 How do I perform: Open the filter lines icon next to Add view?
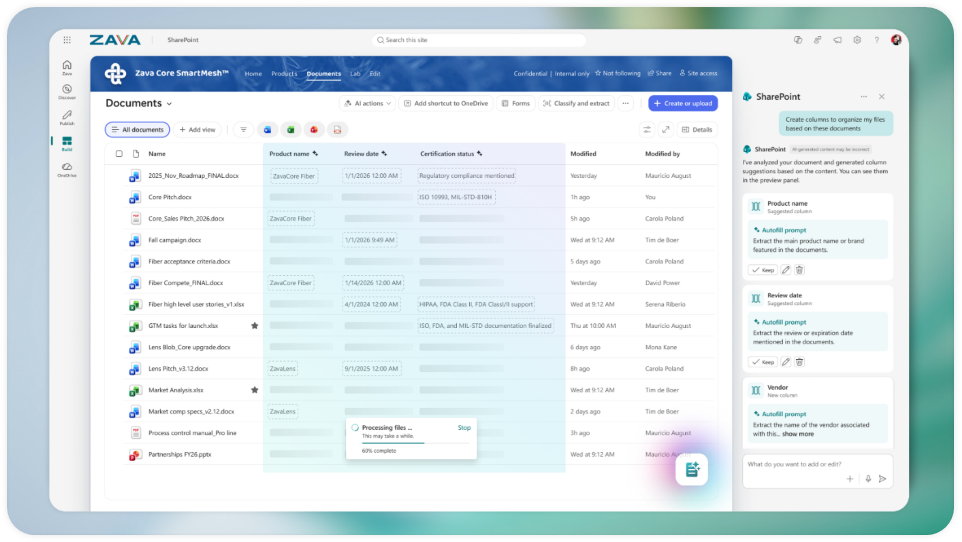pos(244,130)
